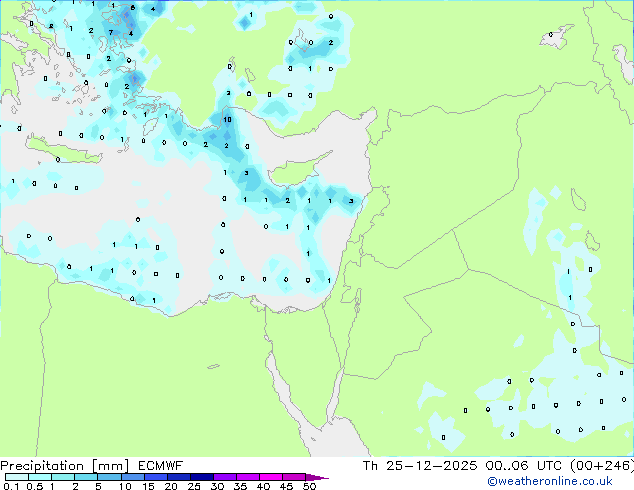Click the '50' legend scale value
The image size is (634, 490).
click(309, 486)
